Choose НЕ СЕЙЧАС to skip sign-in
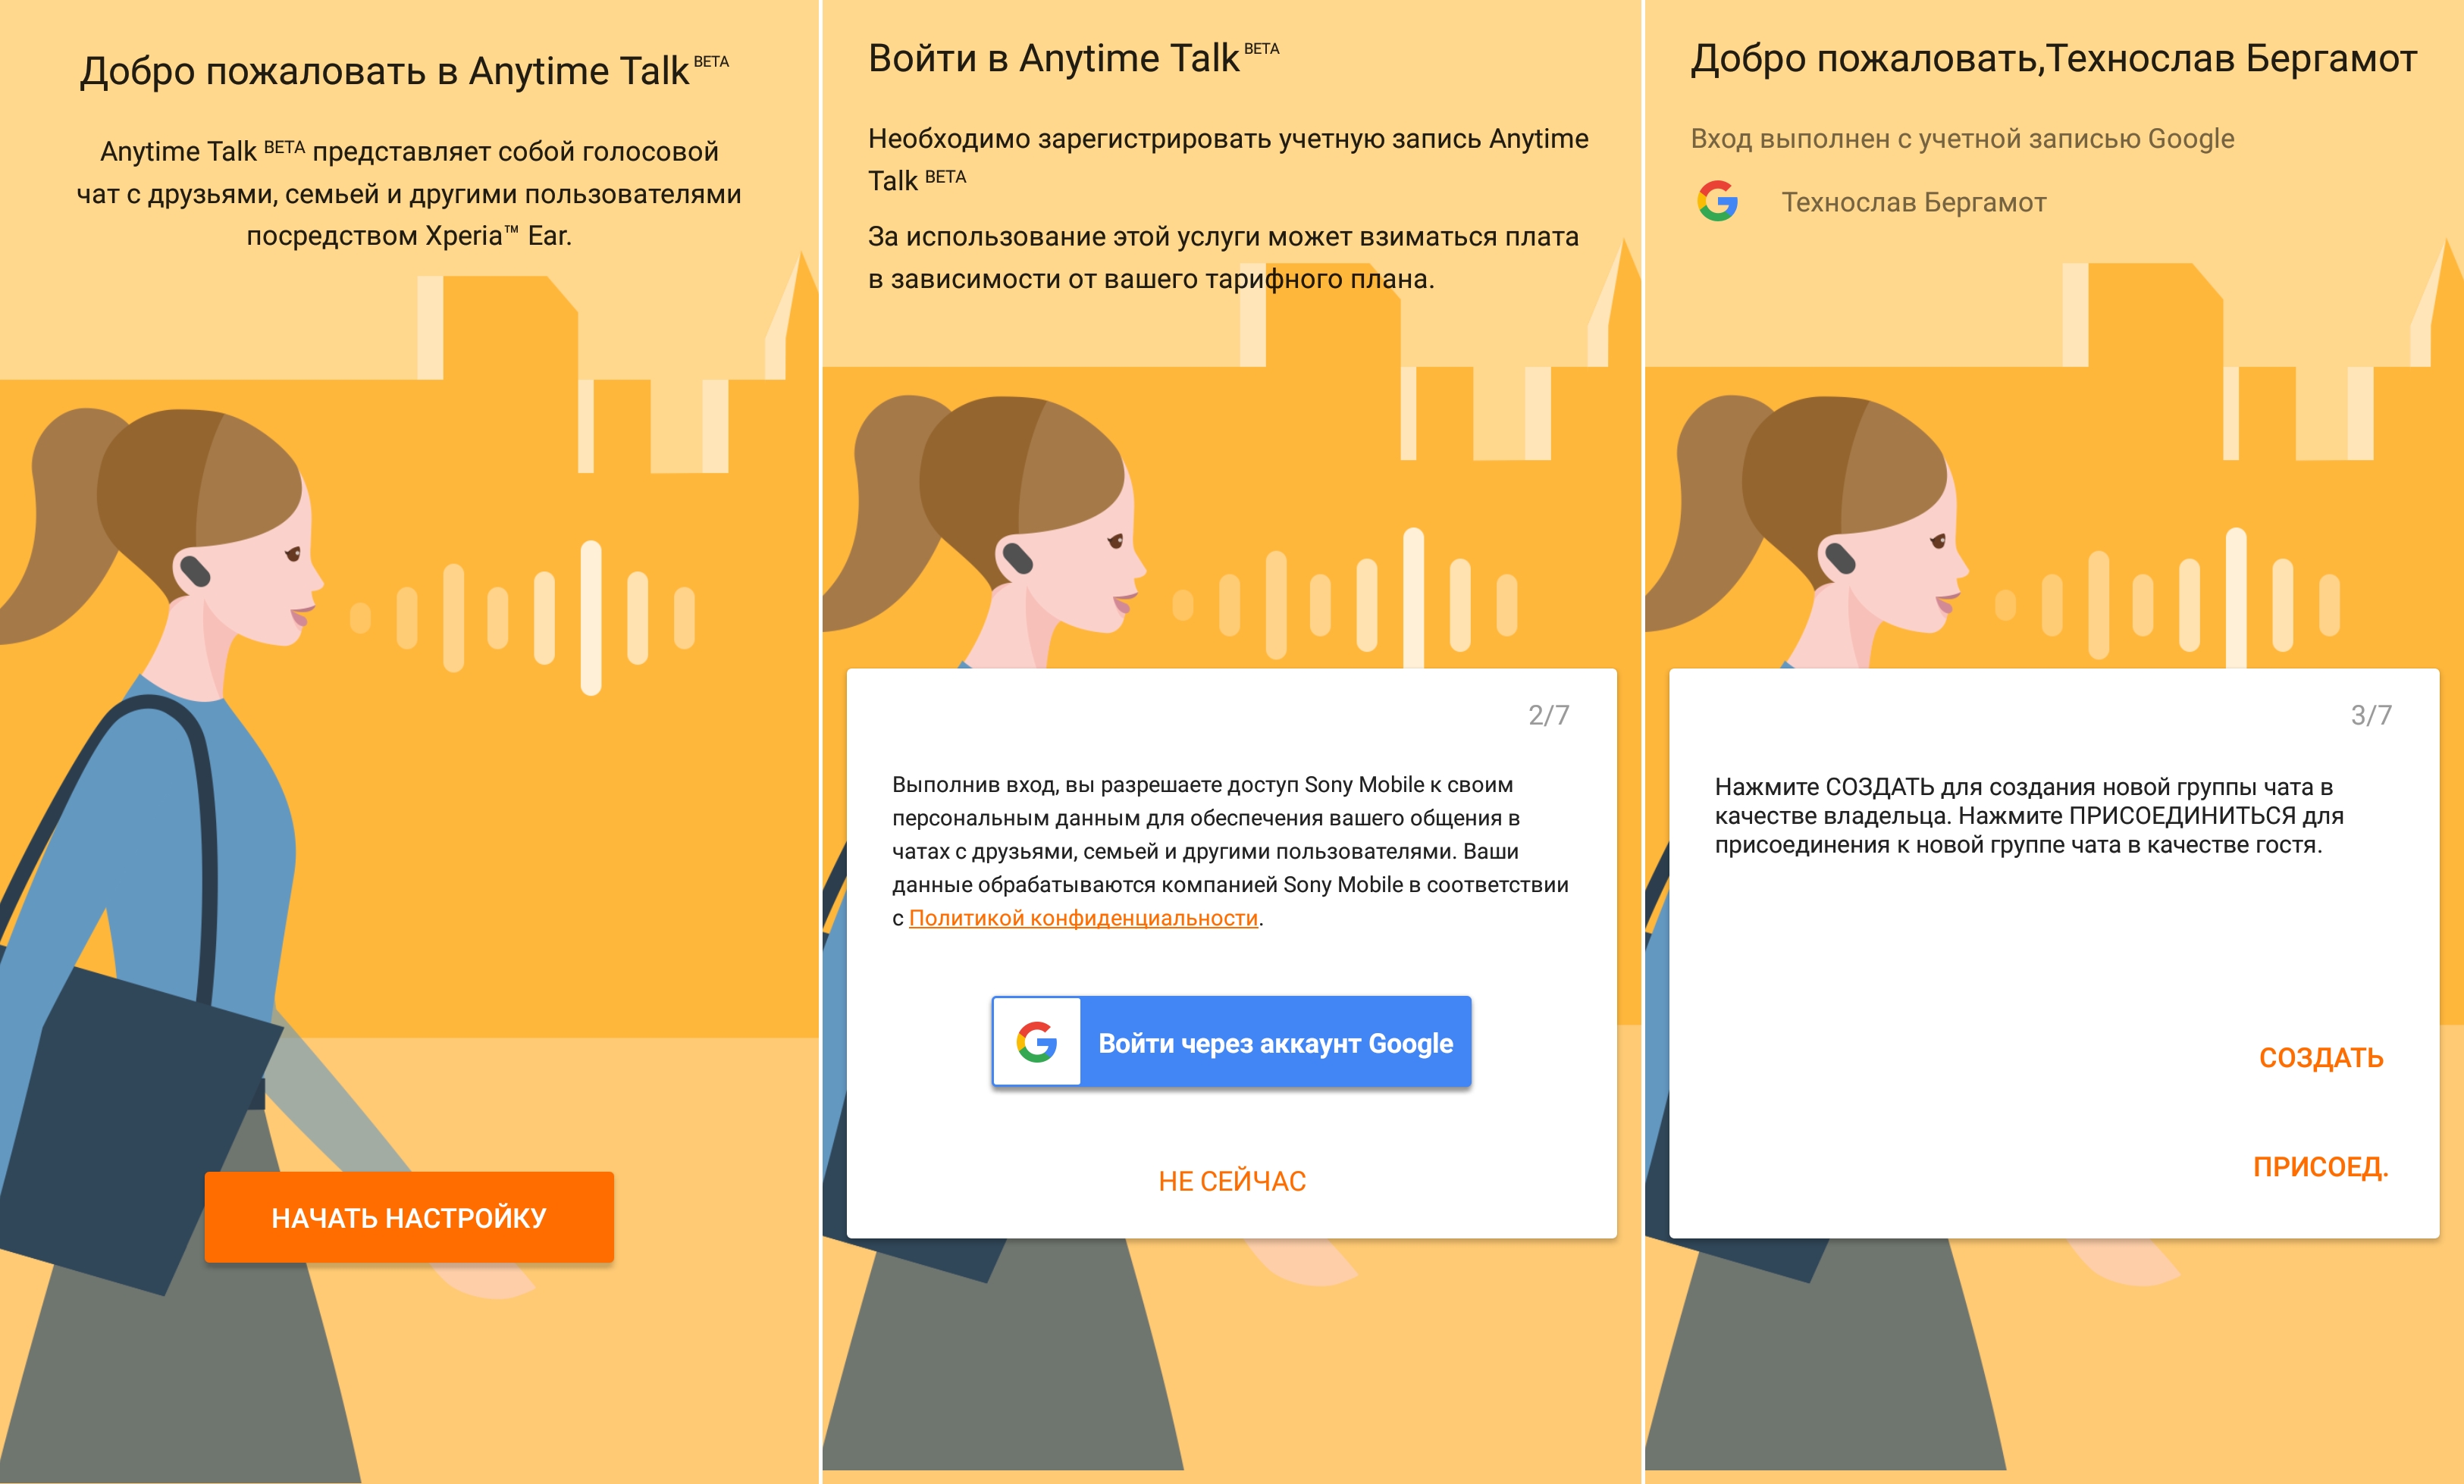Image resolution: width=2464 pixels, height=1484 pixels. coord(1232,1181)
